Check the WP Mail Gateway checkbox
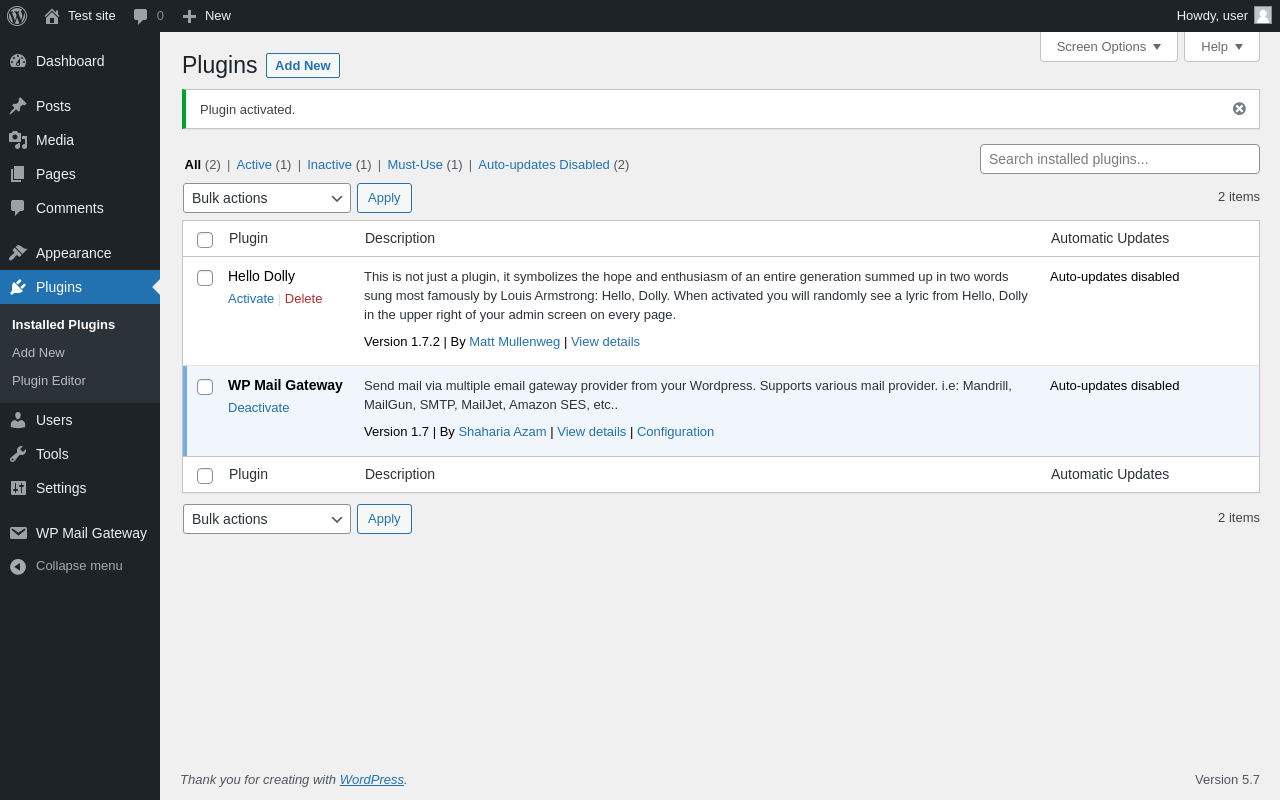 click(205, 387)
